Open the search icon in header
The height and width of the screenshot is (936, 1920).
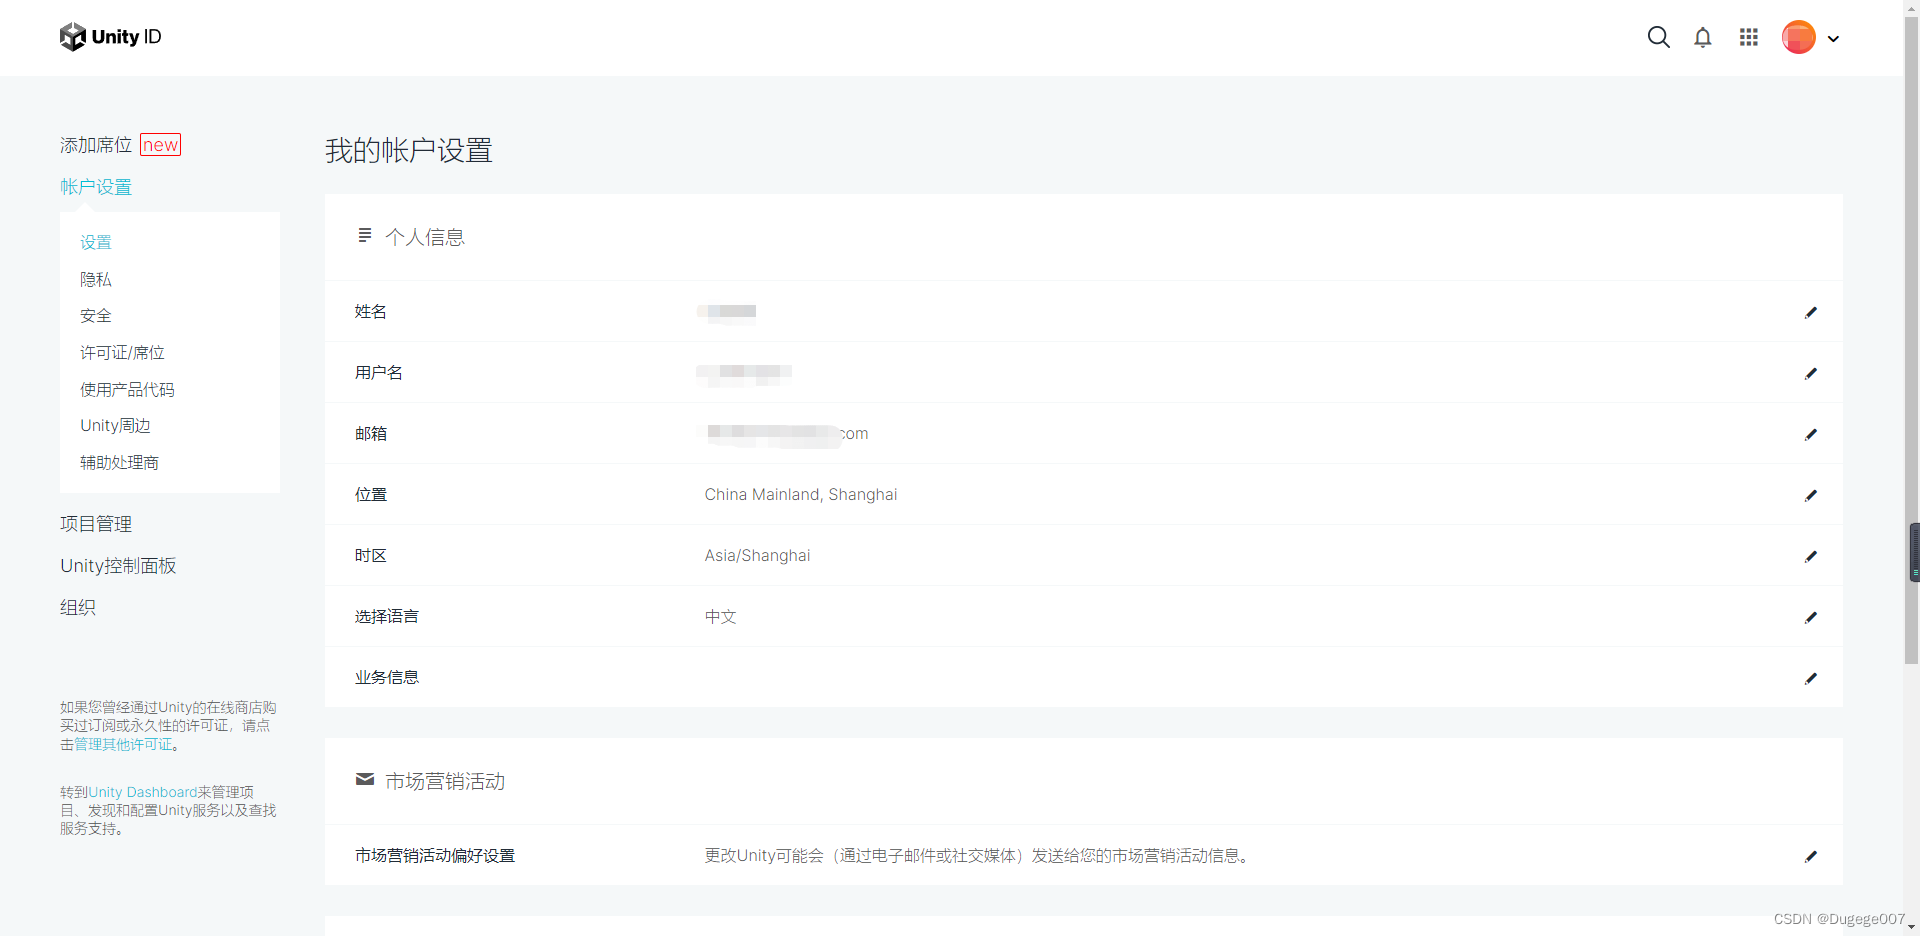(x=1658, y=38)
